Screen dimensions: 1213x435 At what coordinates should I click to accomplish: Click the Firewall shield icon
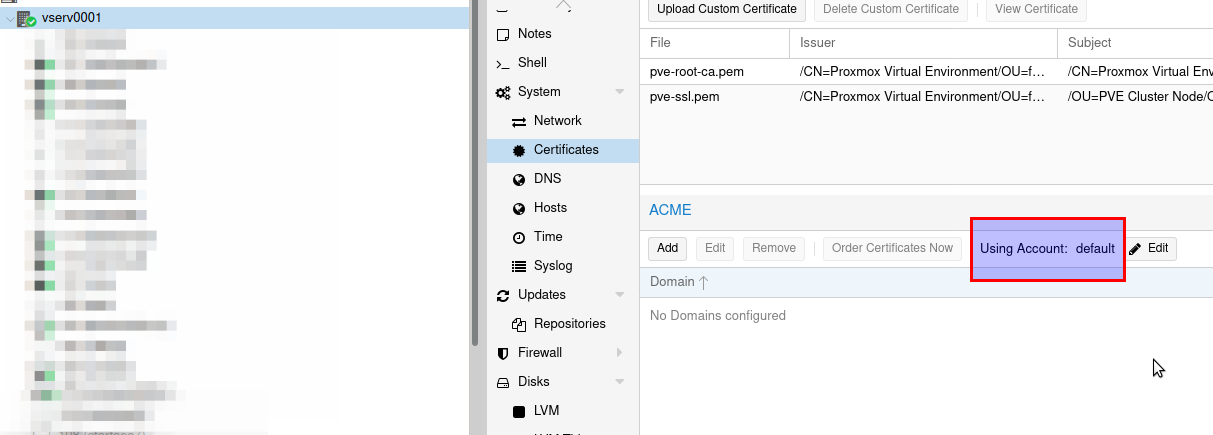point(503,353)
